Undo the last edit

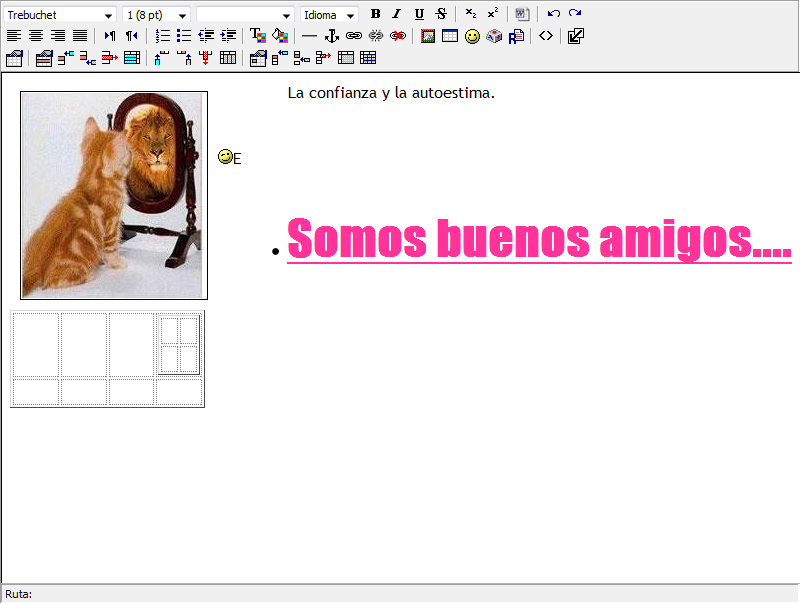(553, 14)
